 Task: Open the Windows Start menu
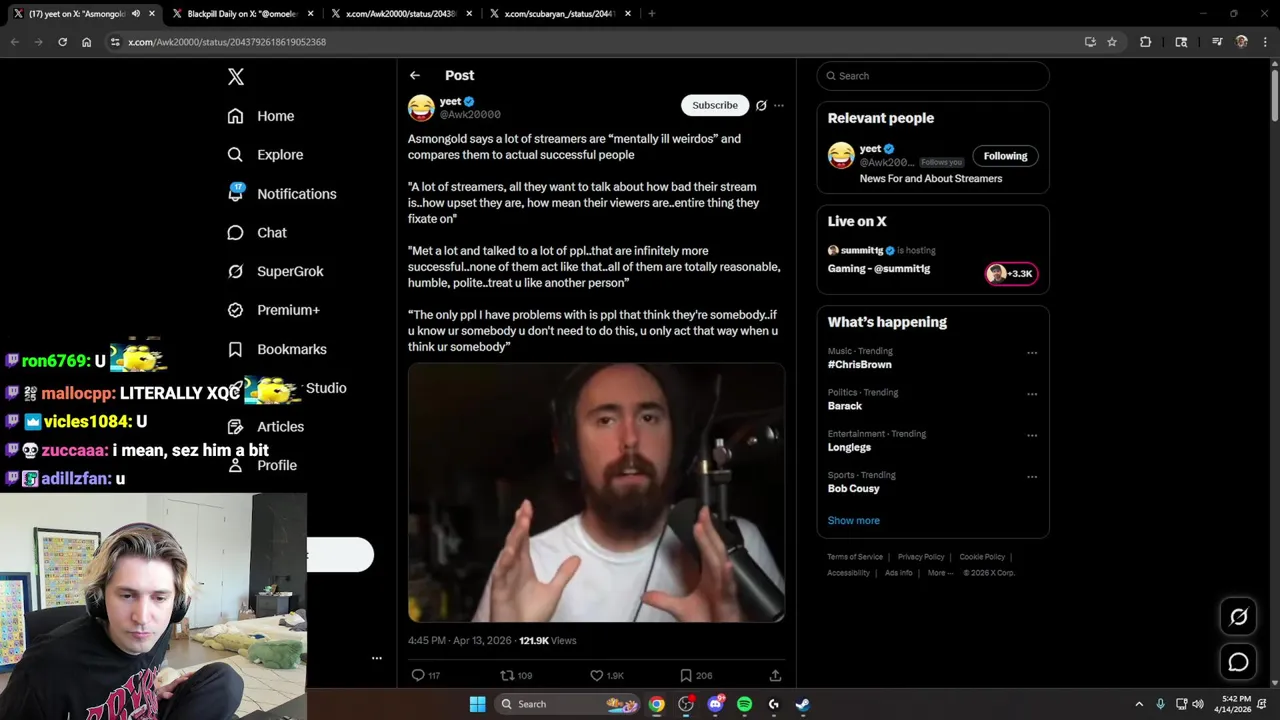[x=478, y=704]
